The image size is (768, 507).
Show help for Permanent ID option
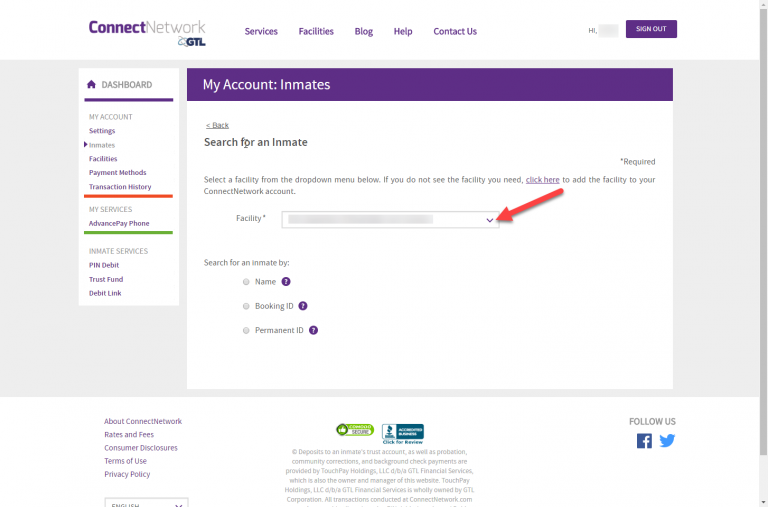(313, 330)
